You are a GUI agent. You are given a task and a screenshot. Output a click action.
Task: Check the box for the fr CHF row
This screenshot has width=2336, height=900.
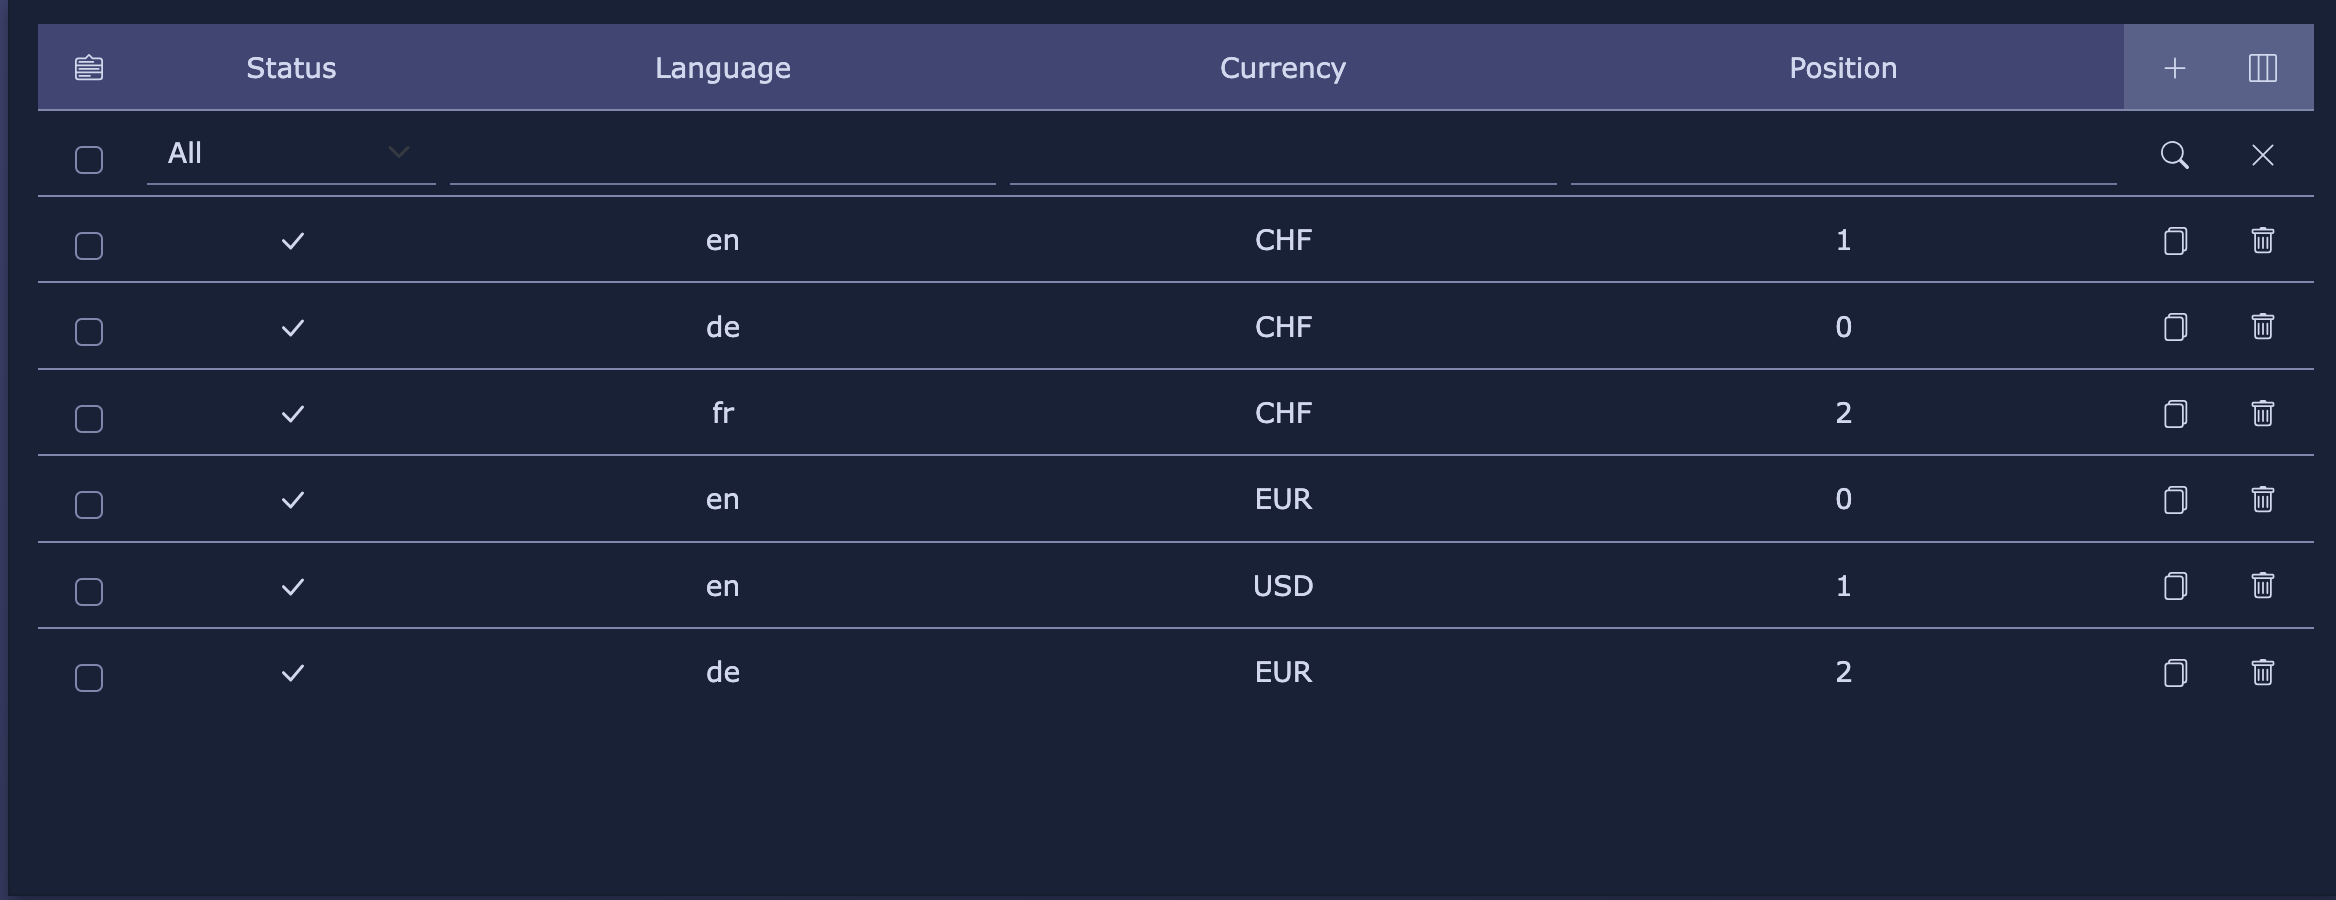pos(89,419)
